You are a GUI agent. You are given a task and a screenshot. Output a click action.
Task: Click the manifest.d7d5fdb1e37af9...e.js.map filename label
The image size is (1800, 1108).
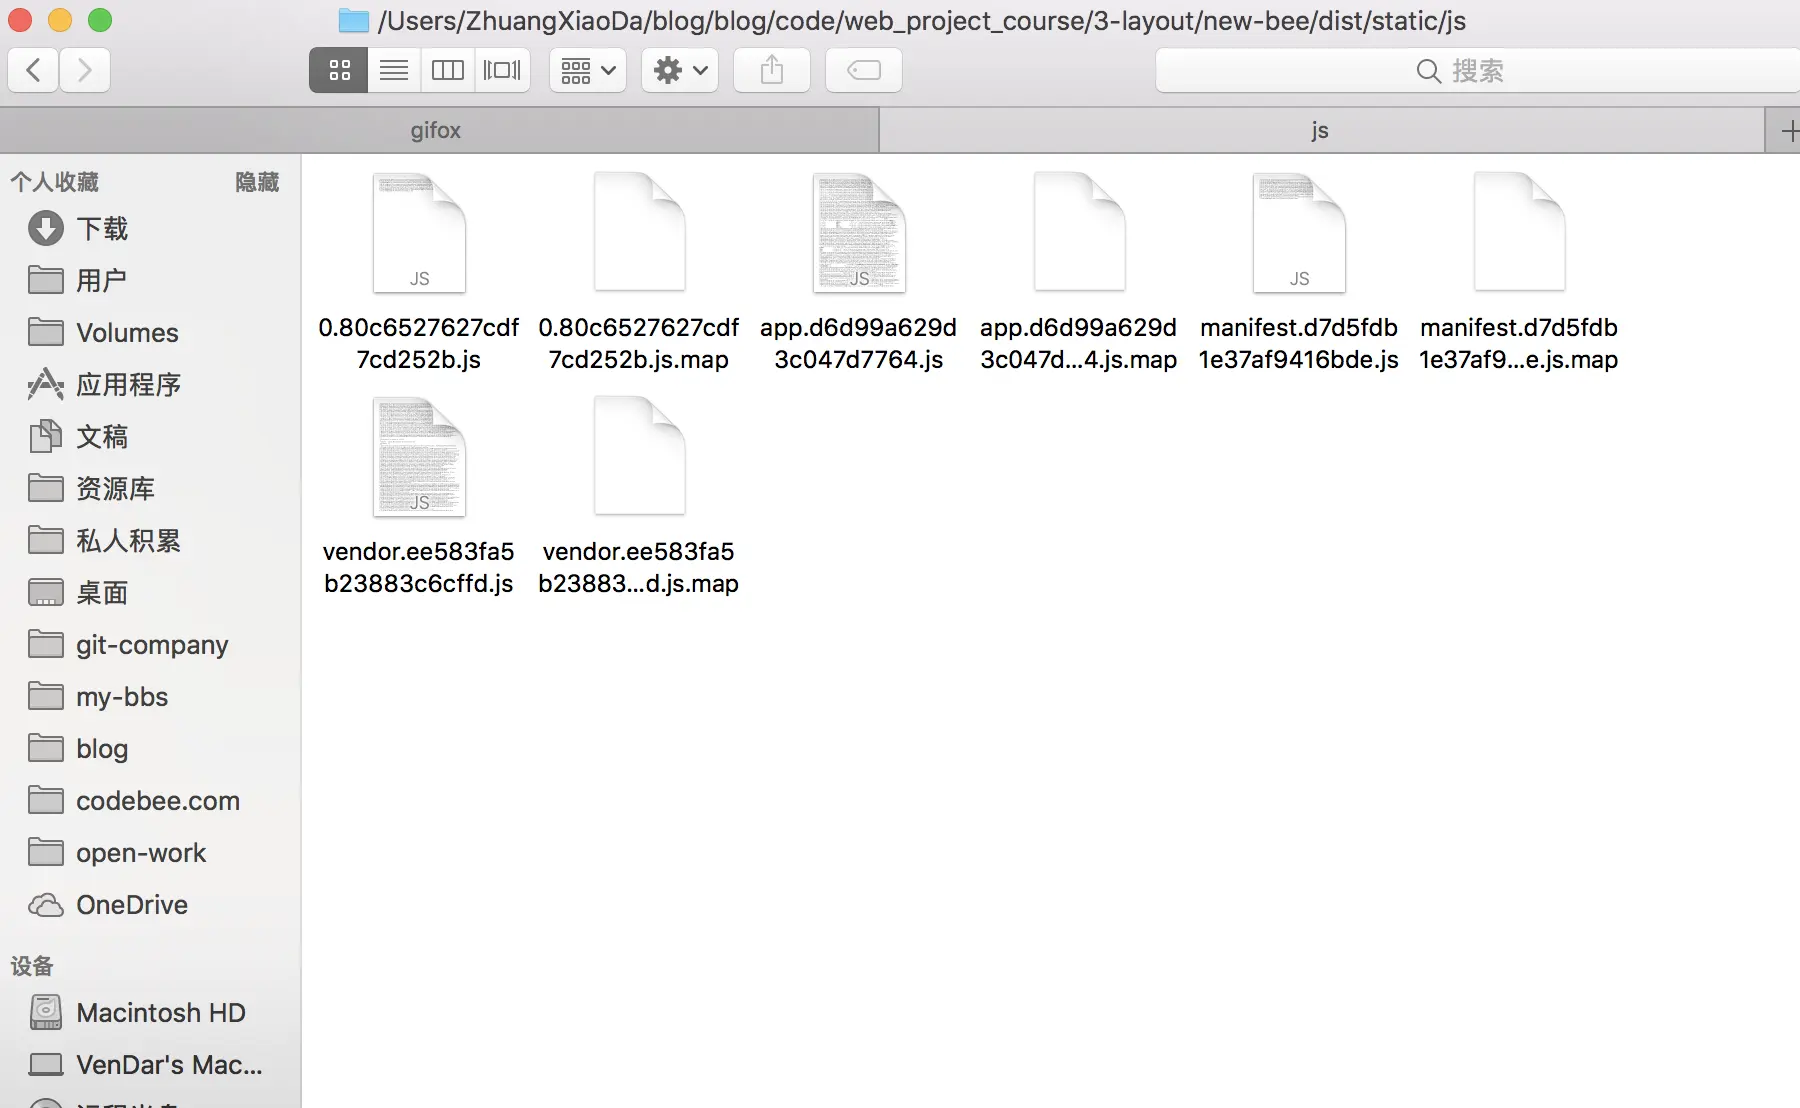[1519, 343]
